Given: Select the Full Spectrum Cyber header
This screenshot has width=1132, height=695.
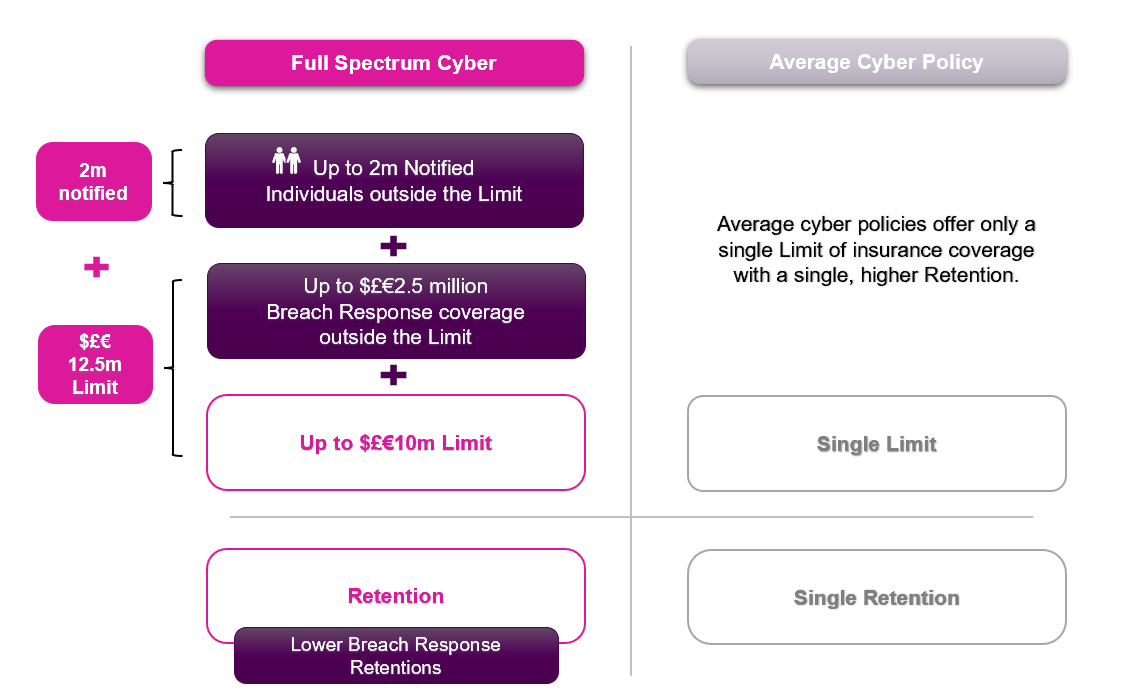Looking at the screenshot, I should pyautogui.click(x=394, y=63).
